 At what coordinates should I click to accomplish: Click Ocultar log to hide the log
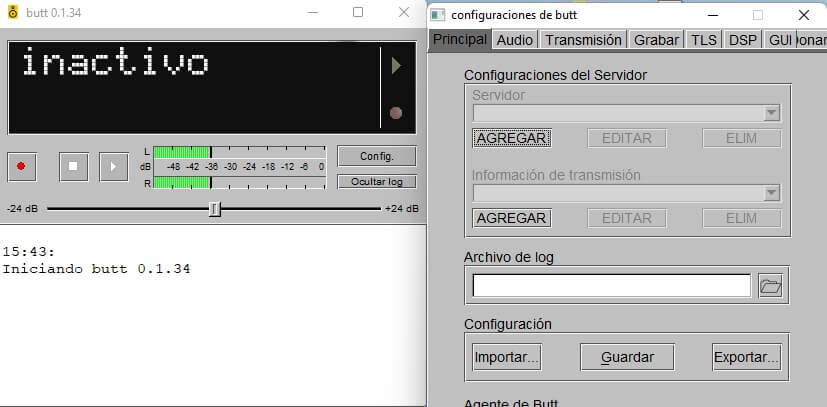pos(377,182)
